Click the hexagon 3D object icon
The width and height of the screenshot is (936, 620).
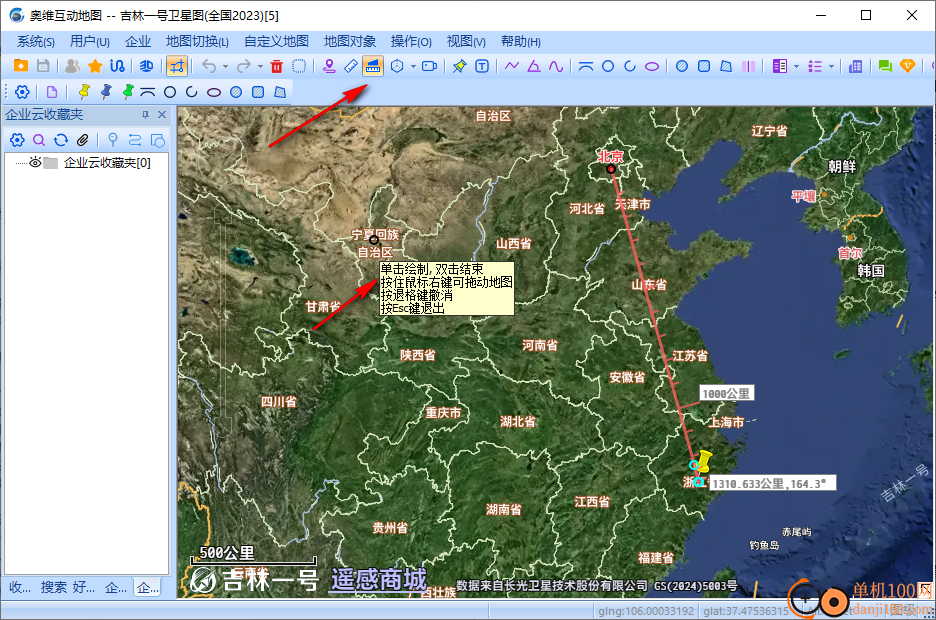point(397,66)
